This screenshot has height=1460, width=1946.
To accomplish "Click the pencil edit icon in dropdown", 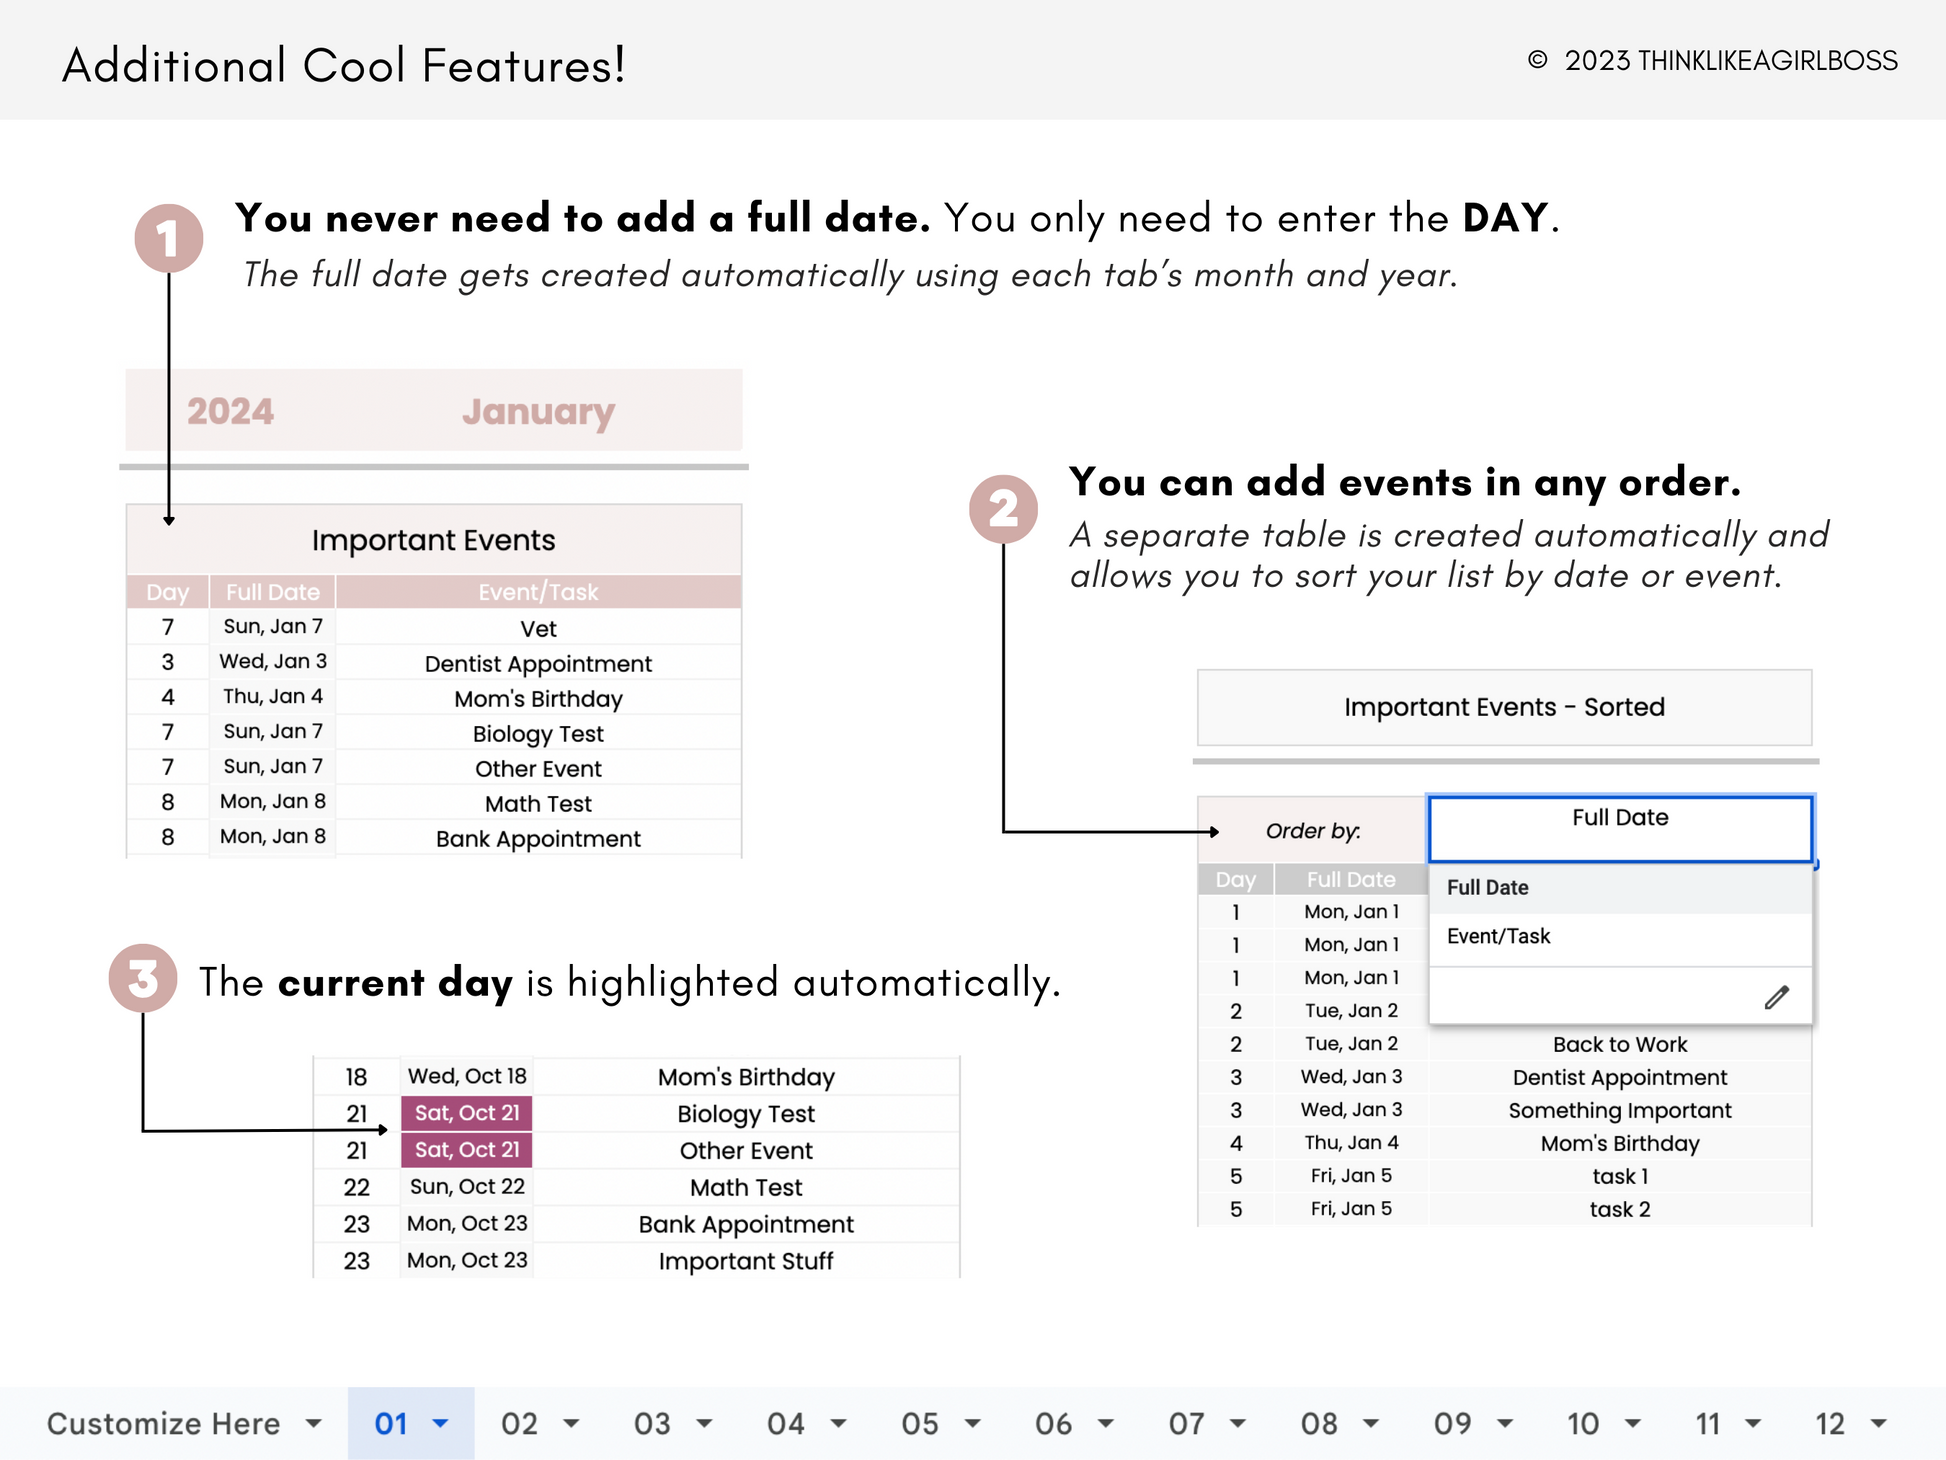I will click(1776, 997).
